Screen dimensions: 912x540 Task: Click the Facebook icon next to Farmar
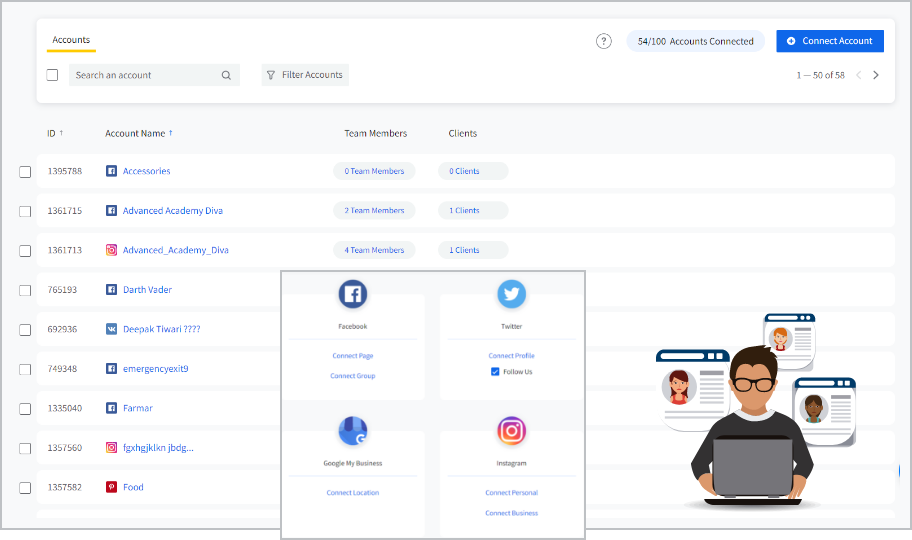[x=111, y=408]
